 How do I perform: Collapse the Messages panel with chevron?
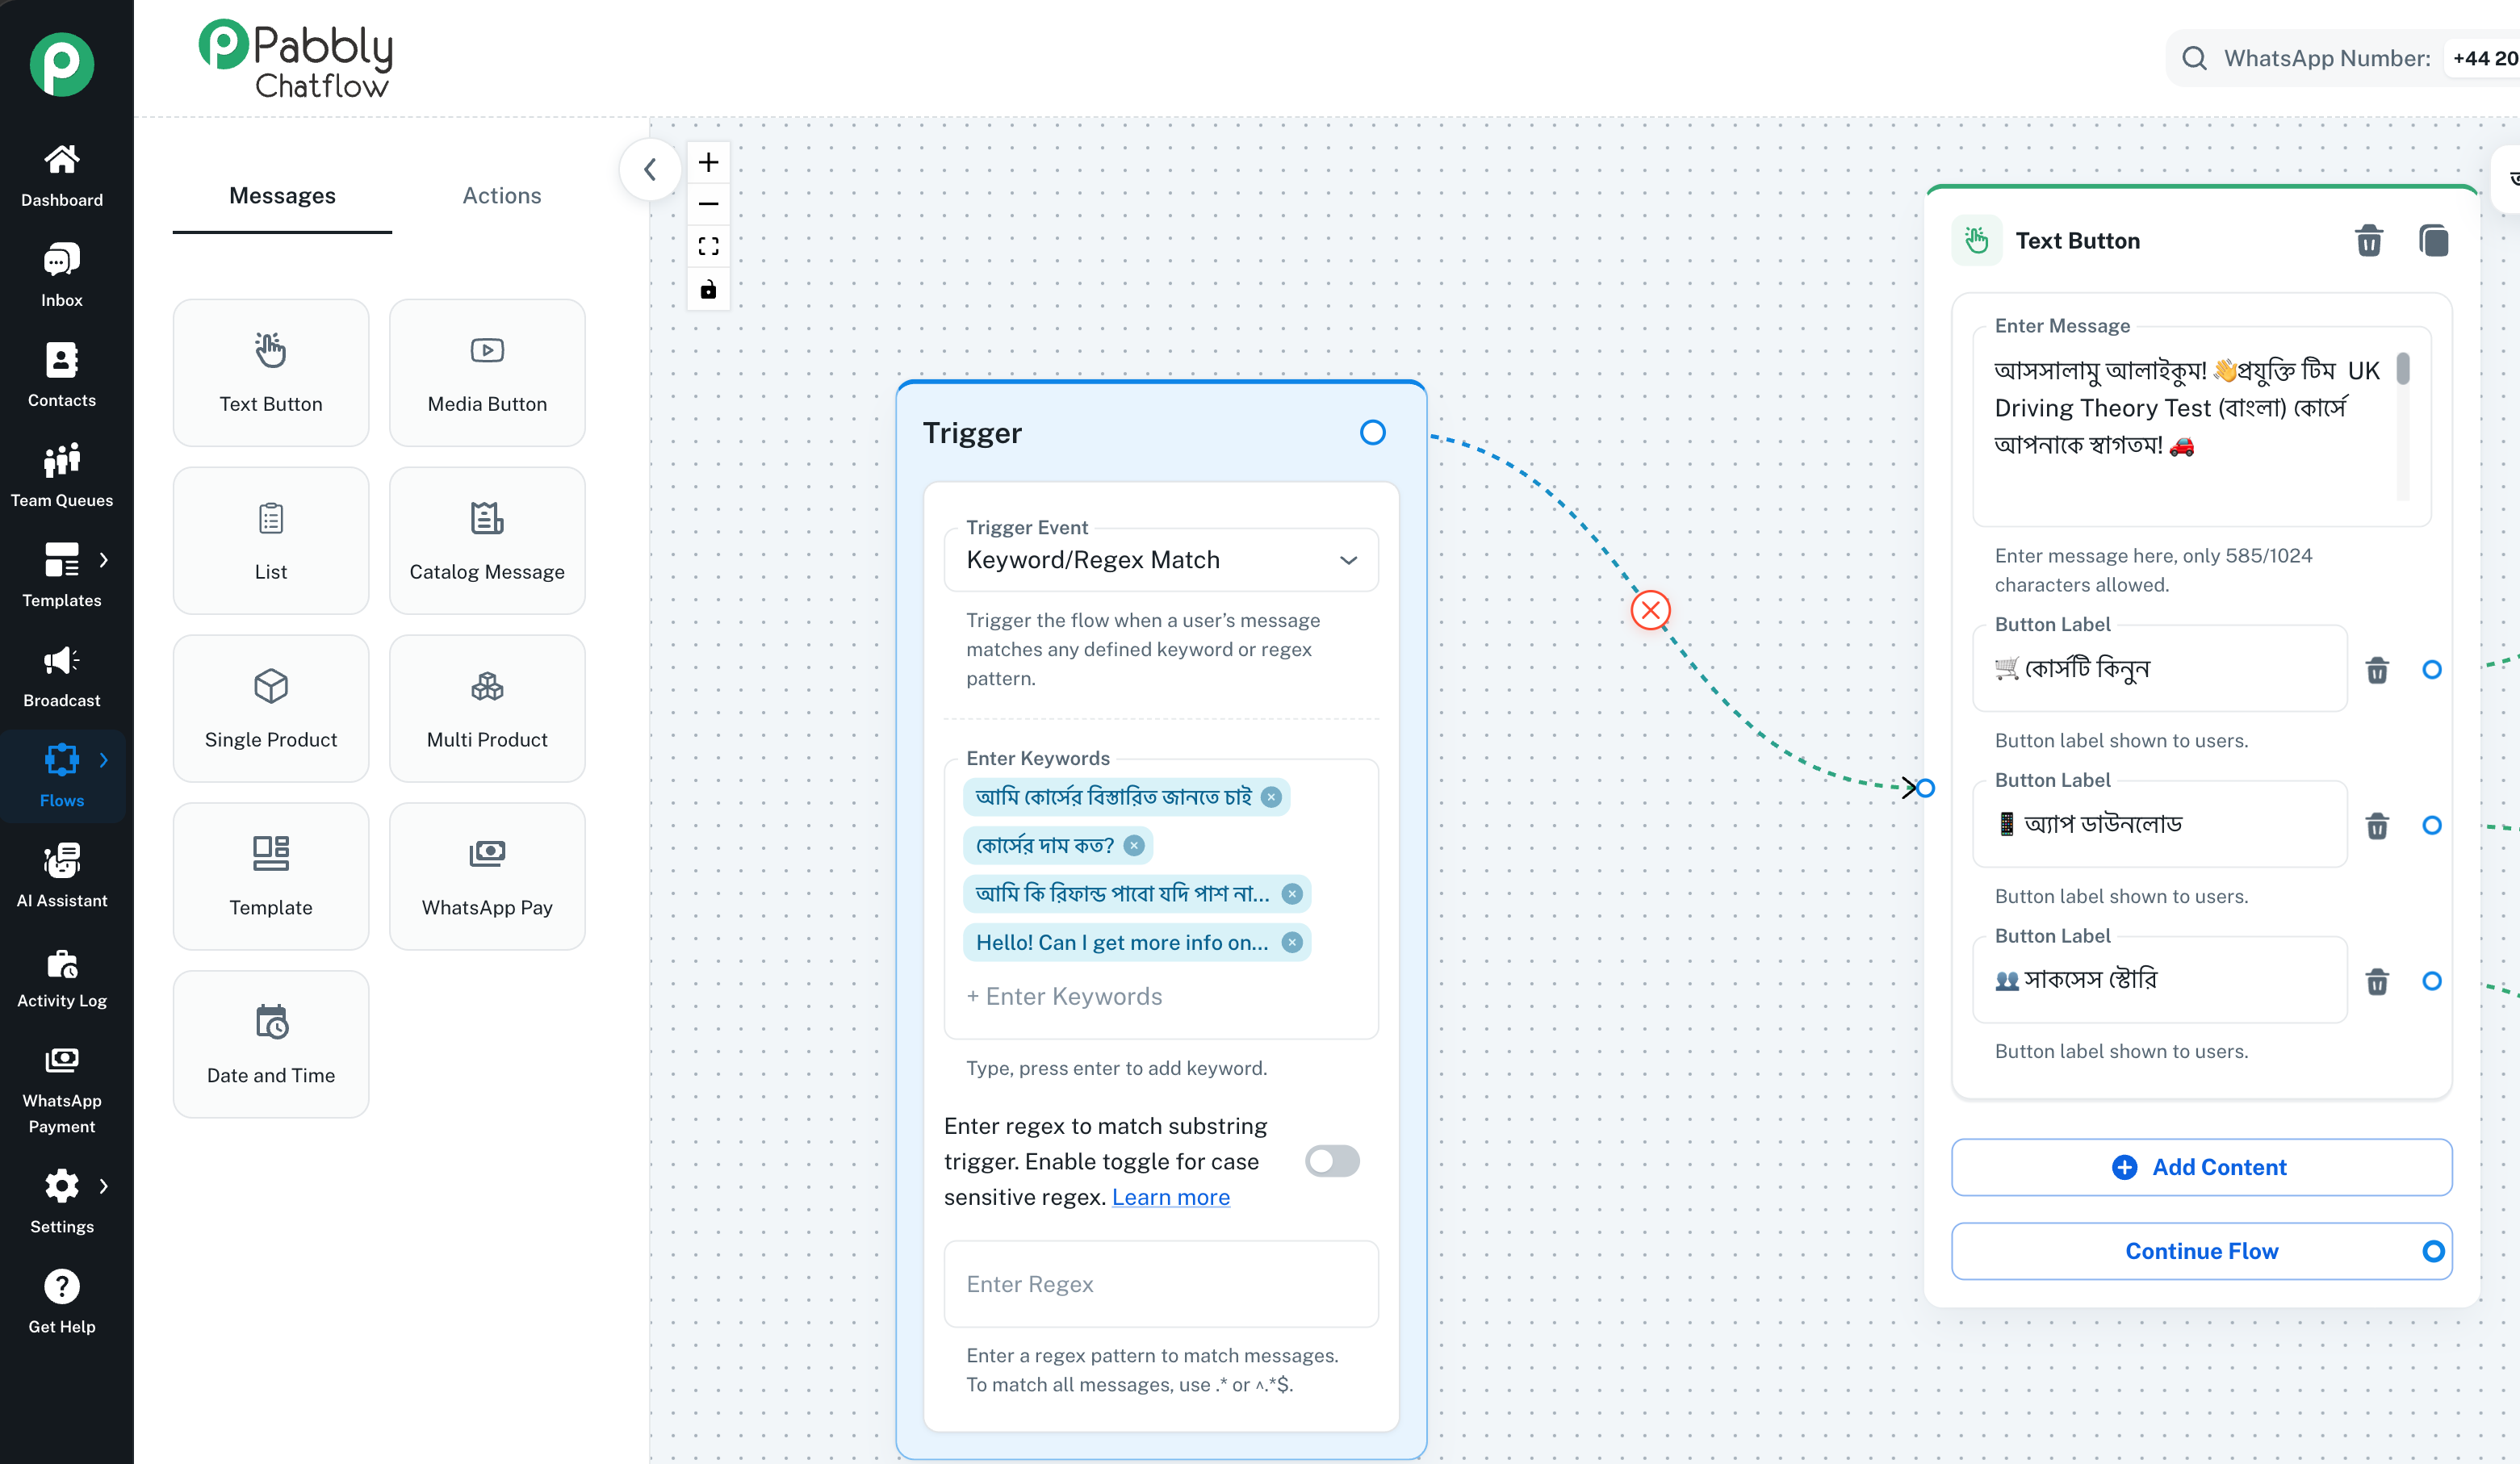coord(650,170)
